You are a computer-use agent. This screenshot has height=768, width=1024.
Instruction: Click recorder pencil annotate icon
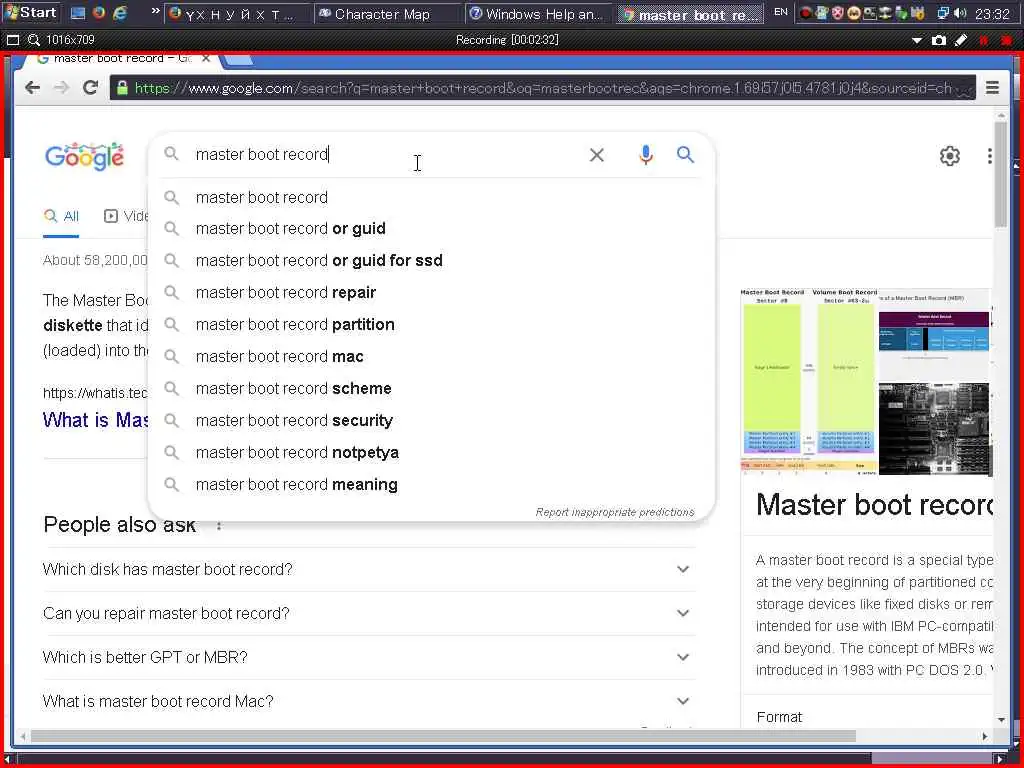[961, 40]
